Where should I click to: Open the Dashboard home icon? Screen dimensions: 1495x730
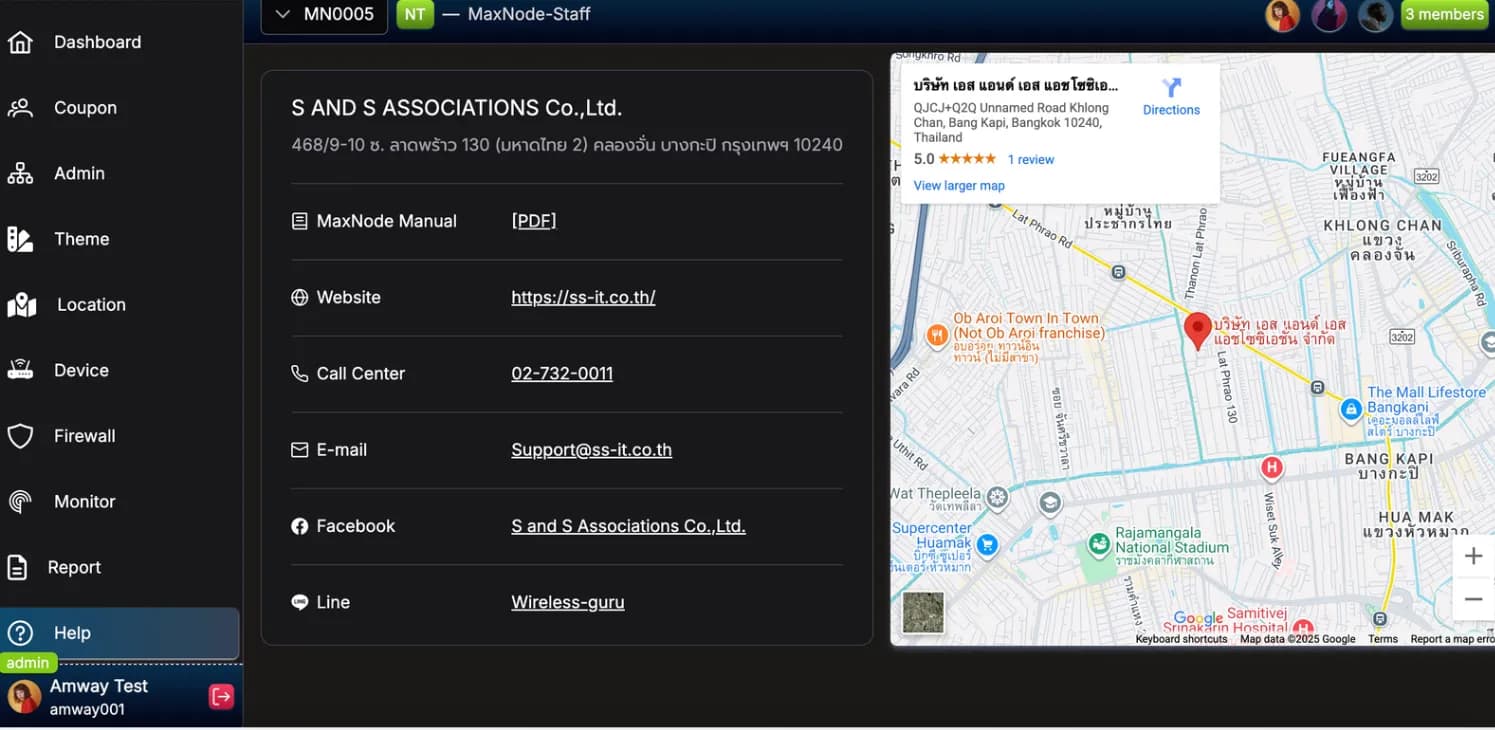(x=20, y=42)
